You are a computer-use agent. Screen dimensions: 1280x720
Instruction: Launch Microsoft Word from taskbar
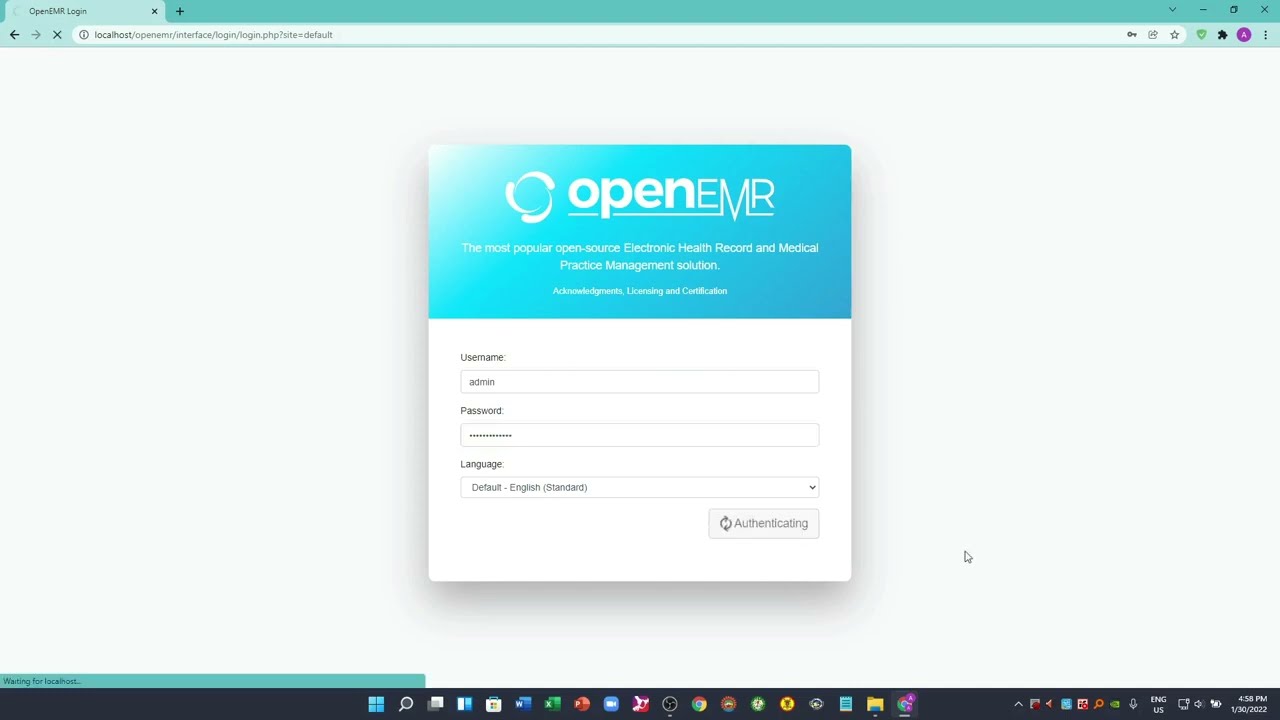click(x=523, y=704)
